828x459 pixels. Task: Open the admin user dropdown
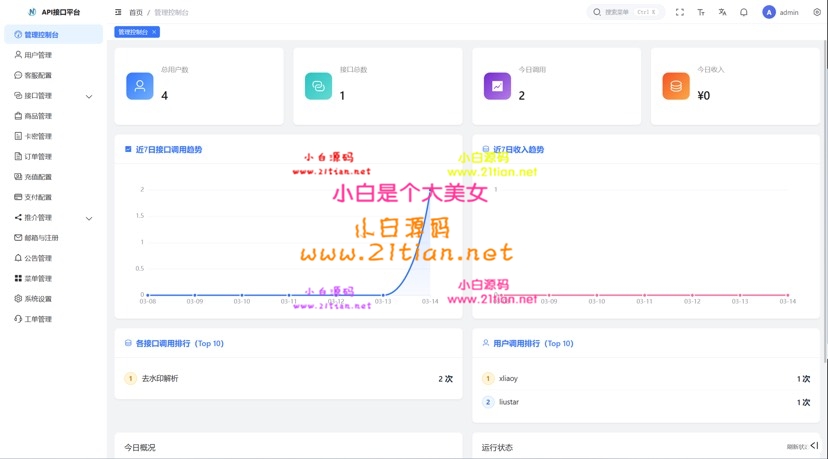coord(781,12)
